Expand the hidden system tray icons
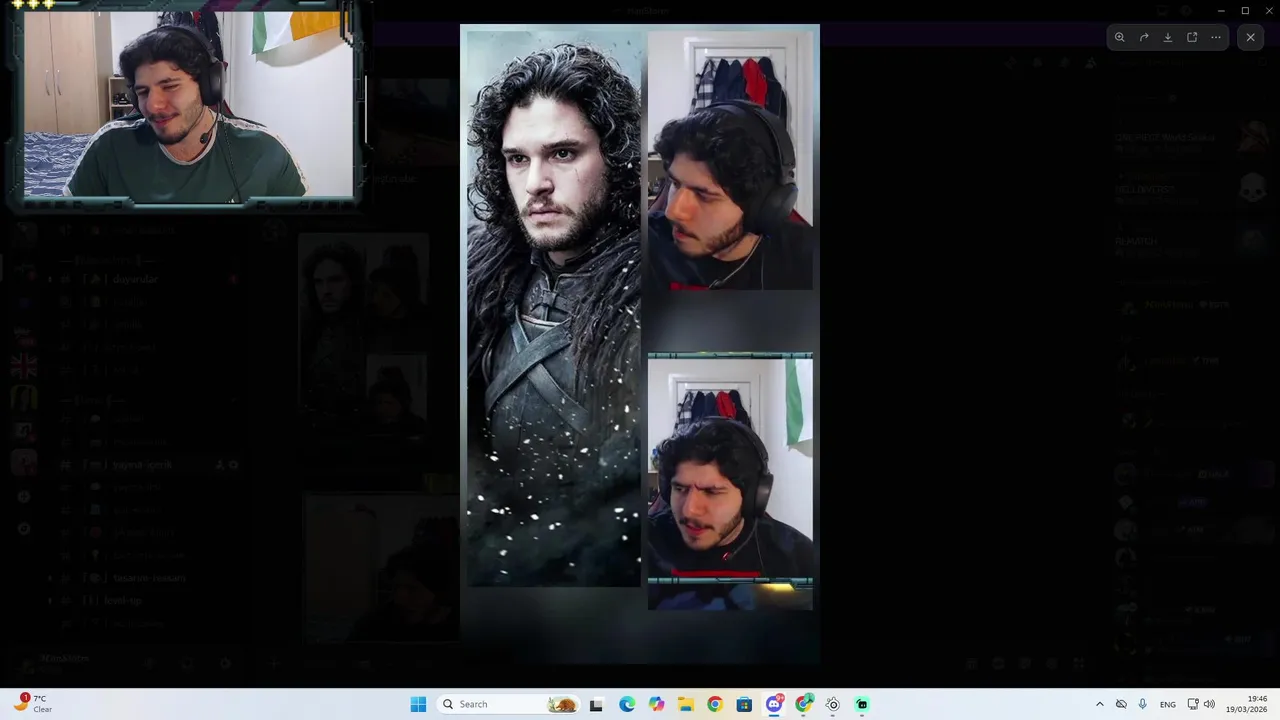 pos(1100,704)
